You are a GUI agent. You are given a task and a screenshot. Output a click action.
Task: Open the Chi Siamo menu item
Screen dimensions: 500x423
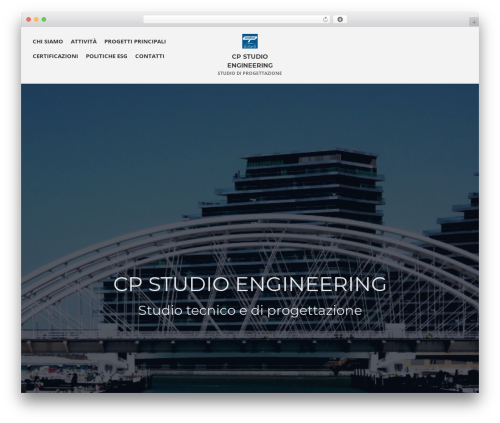(x=48, y=42)
